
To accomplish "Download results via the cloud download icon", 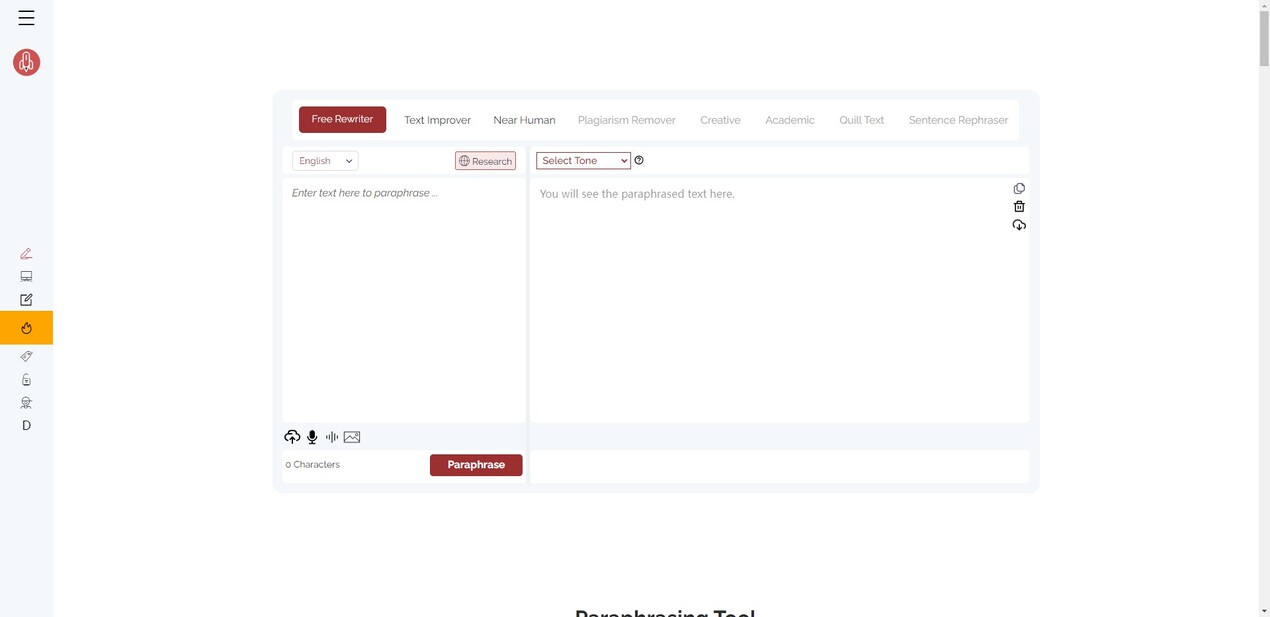I will (1019, 225).
